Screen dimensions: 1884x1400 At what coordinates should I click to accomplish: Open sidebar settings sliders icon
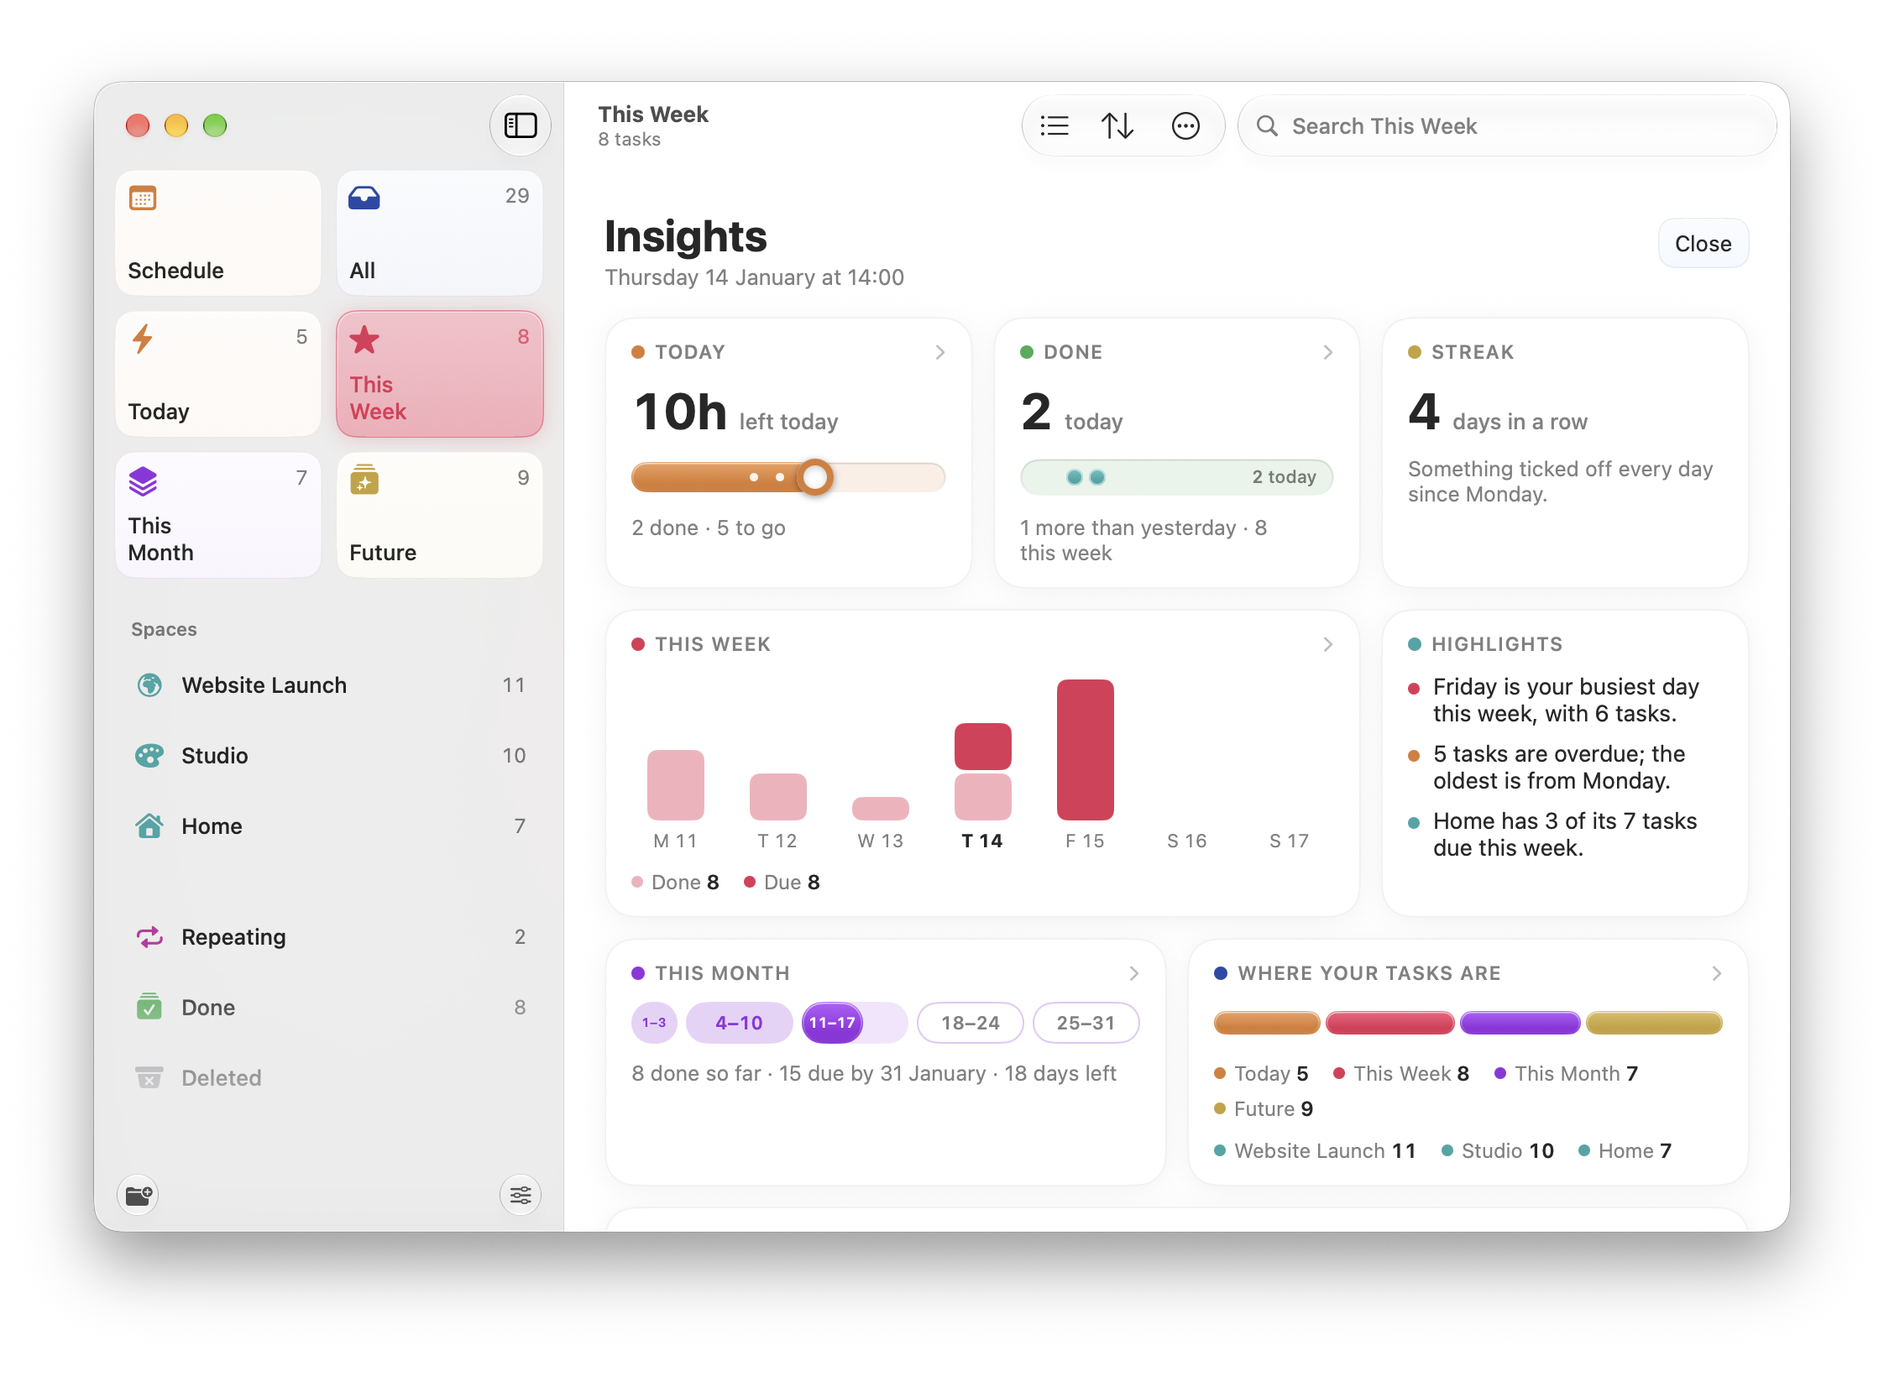[x=520, y=1195]
